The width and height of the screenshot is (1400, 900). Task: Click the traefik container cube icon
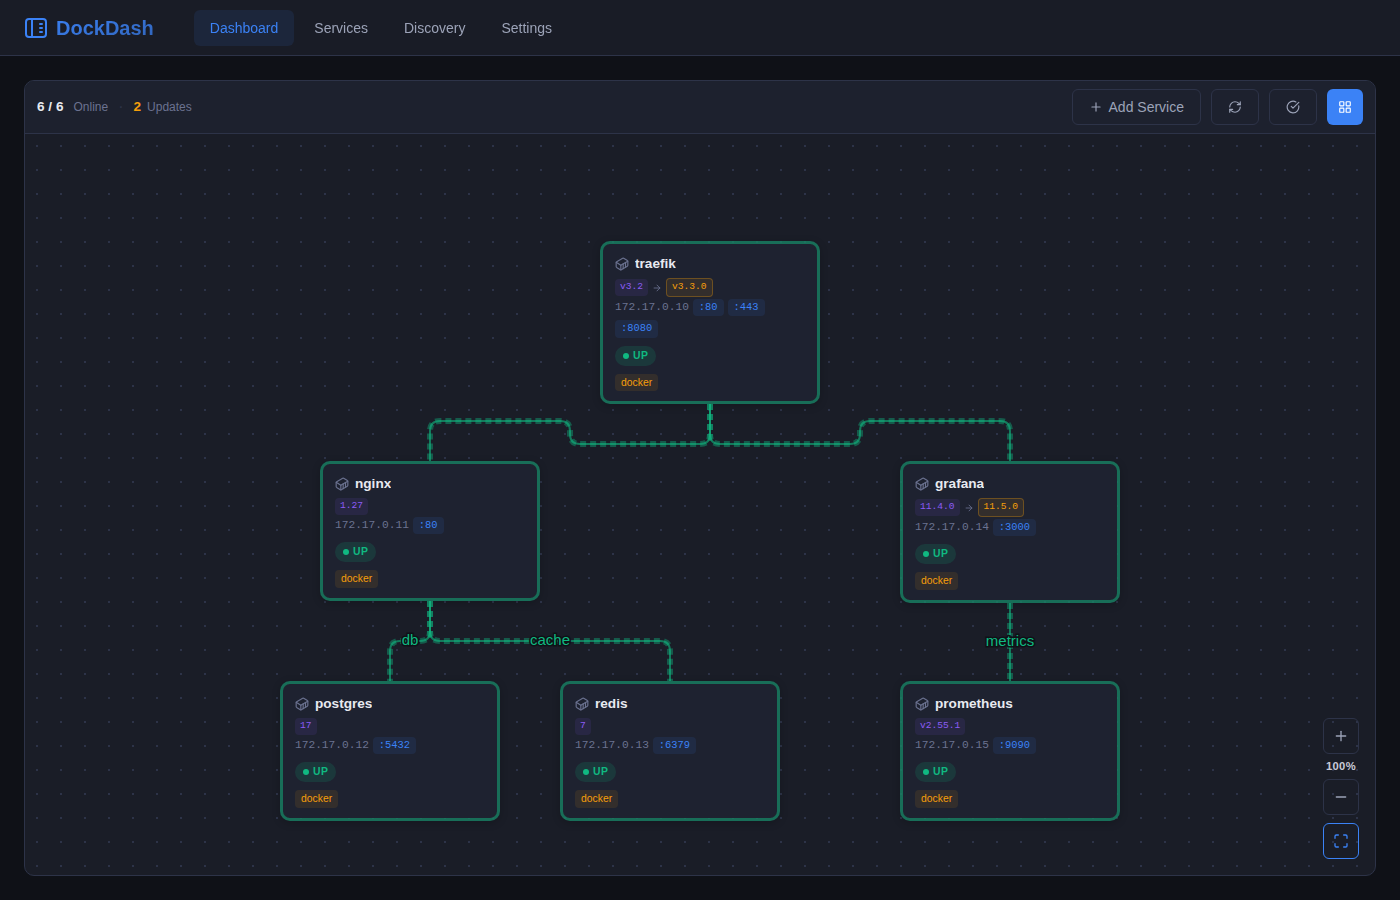pyautogui.click(x=622, y=264)
